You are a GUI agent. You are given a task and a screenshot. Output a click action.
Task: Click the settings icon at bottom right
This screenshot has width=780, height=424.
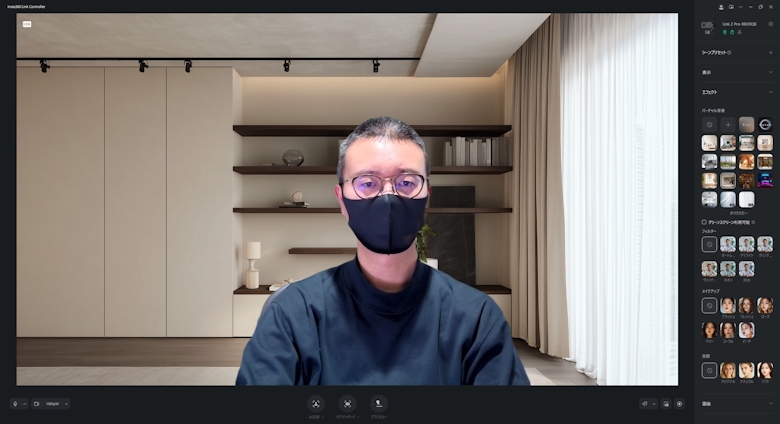pos(679,404)
